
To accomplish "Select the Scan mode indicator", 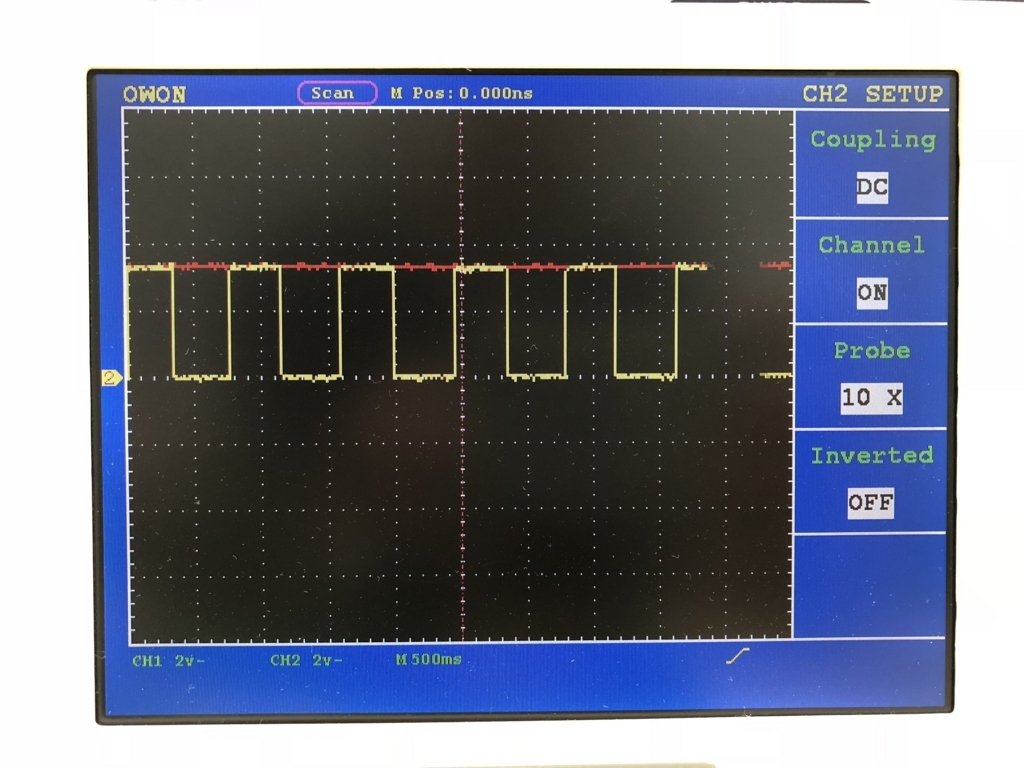I will coord(337,93).
